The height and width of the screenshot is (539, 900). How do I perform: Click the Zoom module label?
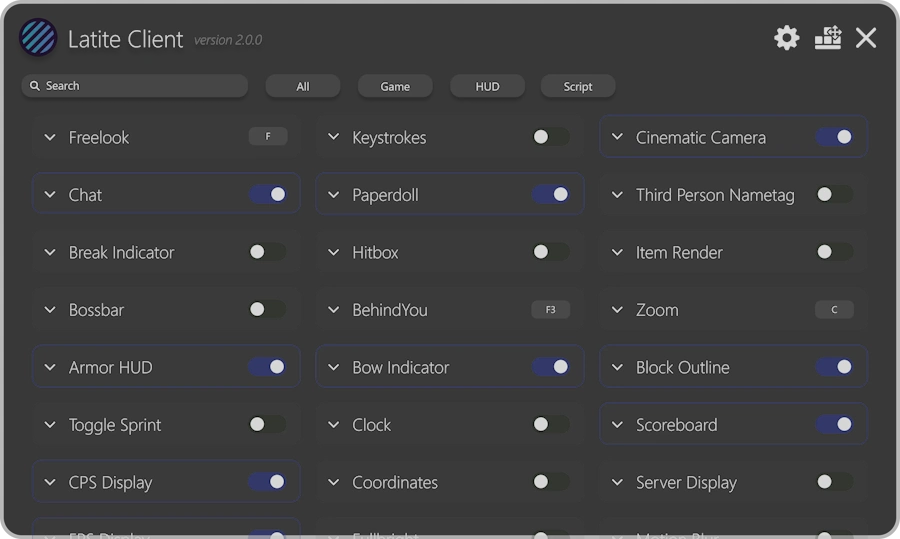pos(657,310)
